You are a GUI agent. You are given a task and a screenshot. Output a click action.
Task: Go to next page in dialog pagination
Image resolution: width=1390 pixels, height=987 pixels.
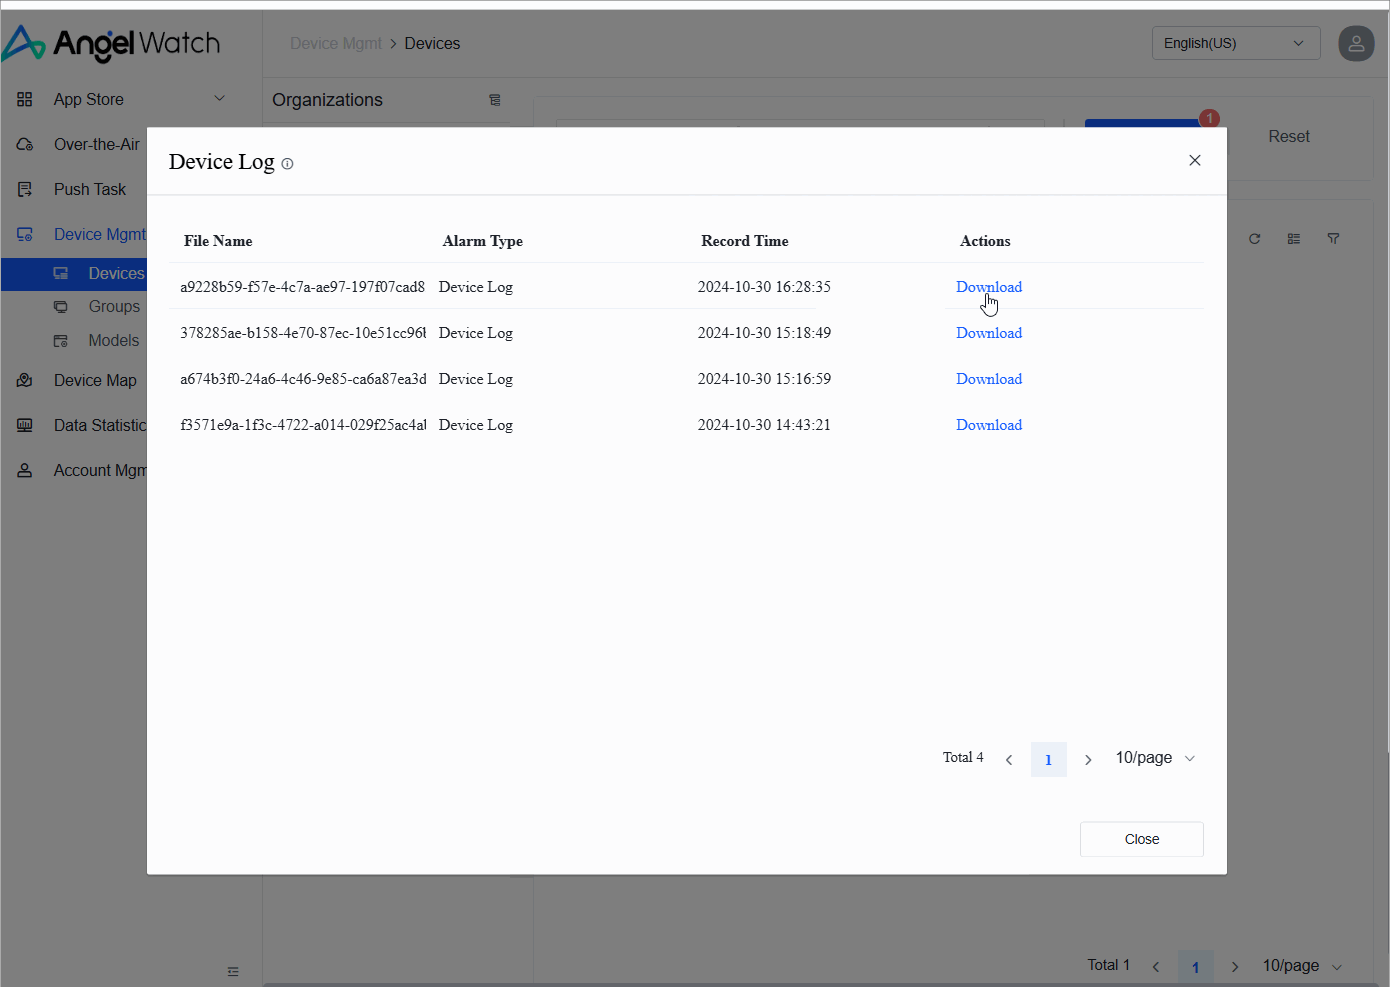(x=1088, y=759)
